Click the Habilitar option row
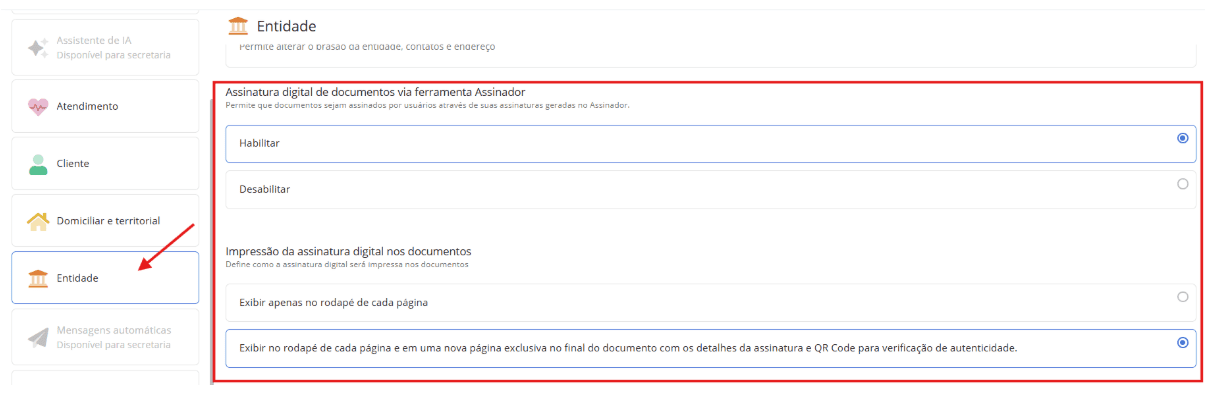 tap(711, 144)
